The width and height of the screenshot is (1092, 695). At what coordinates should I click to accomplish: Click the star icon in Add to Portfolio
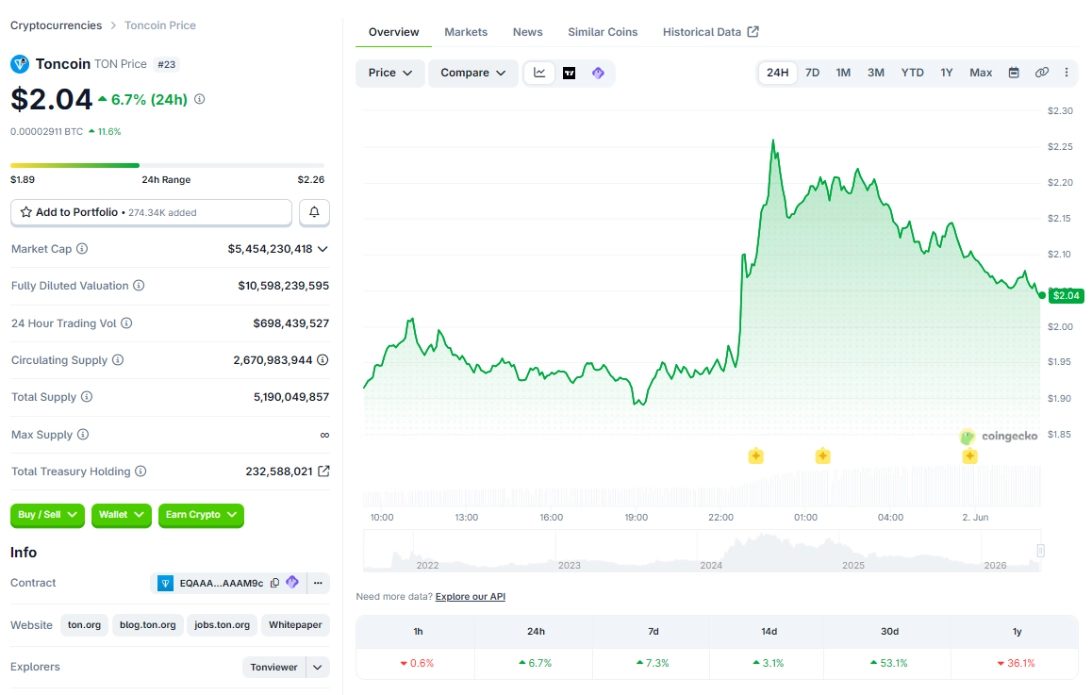coord(26,212)
